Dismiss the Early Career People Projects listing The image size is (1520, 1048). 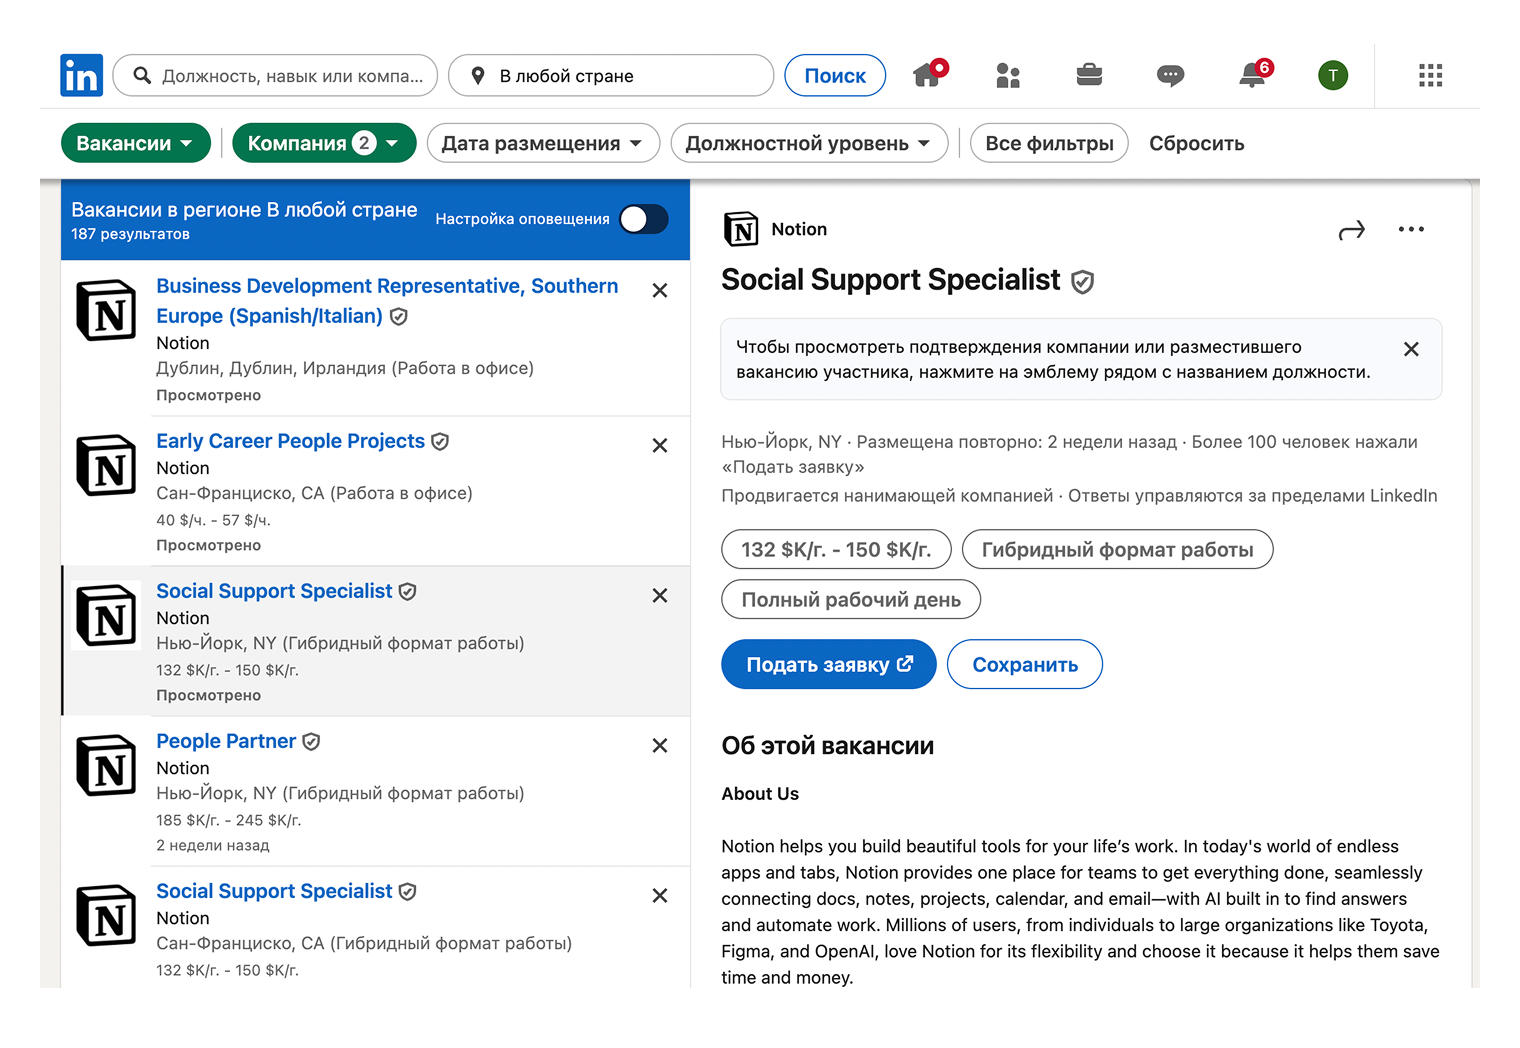[x=660, y=446]
